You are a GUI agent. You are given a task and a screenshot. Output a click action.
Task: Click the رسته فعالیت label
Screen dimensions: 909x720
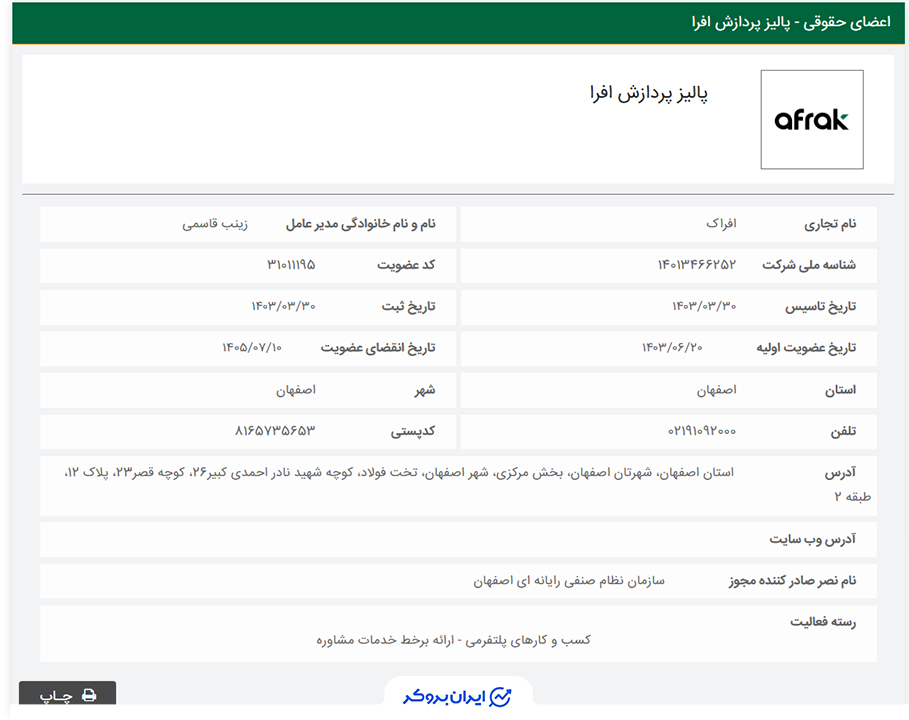pyautogui.click(x=823, y=622)
